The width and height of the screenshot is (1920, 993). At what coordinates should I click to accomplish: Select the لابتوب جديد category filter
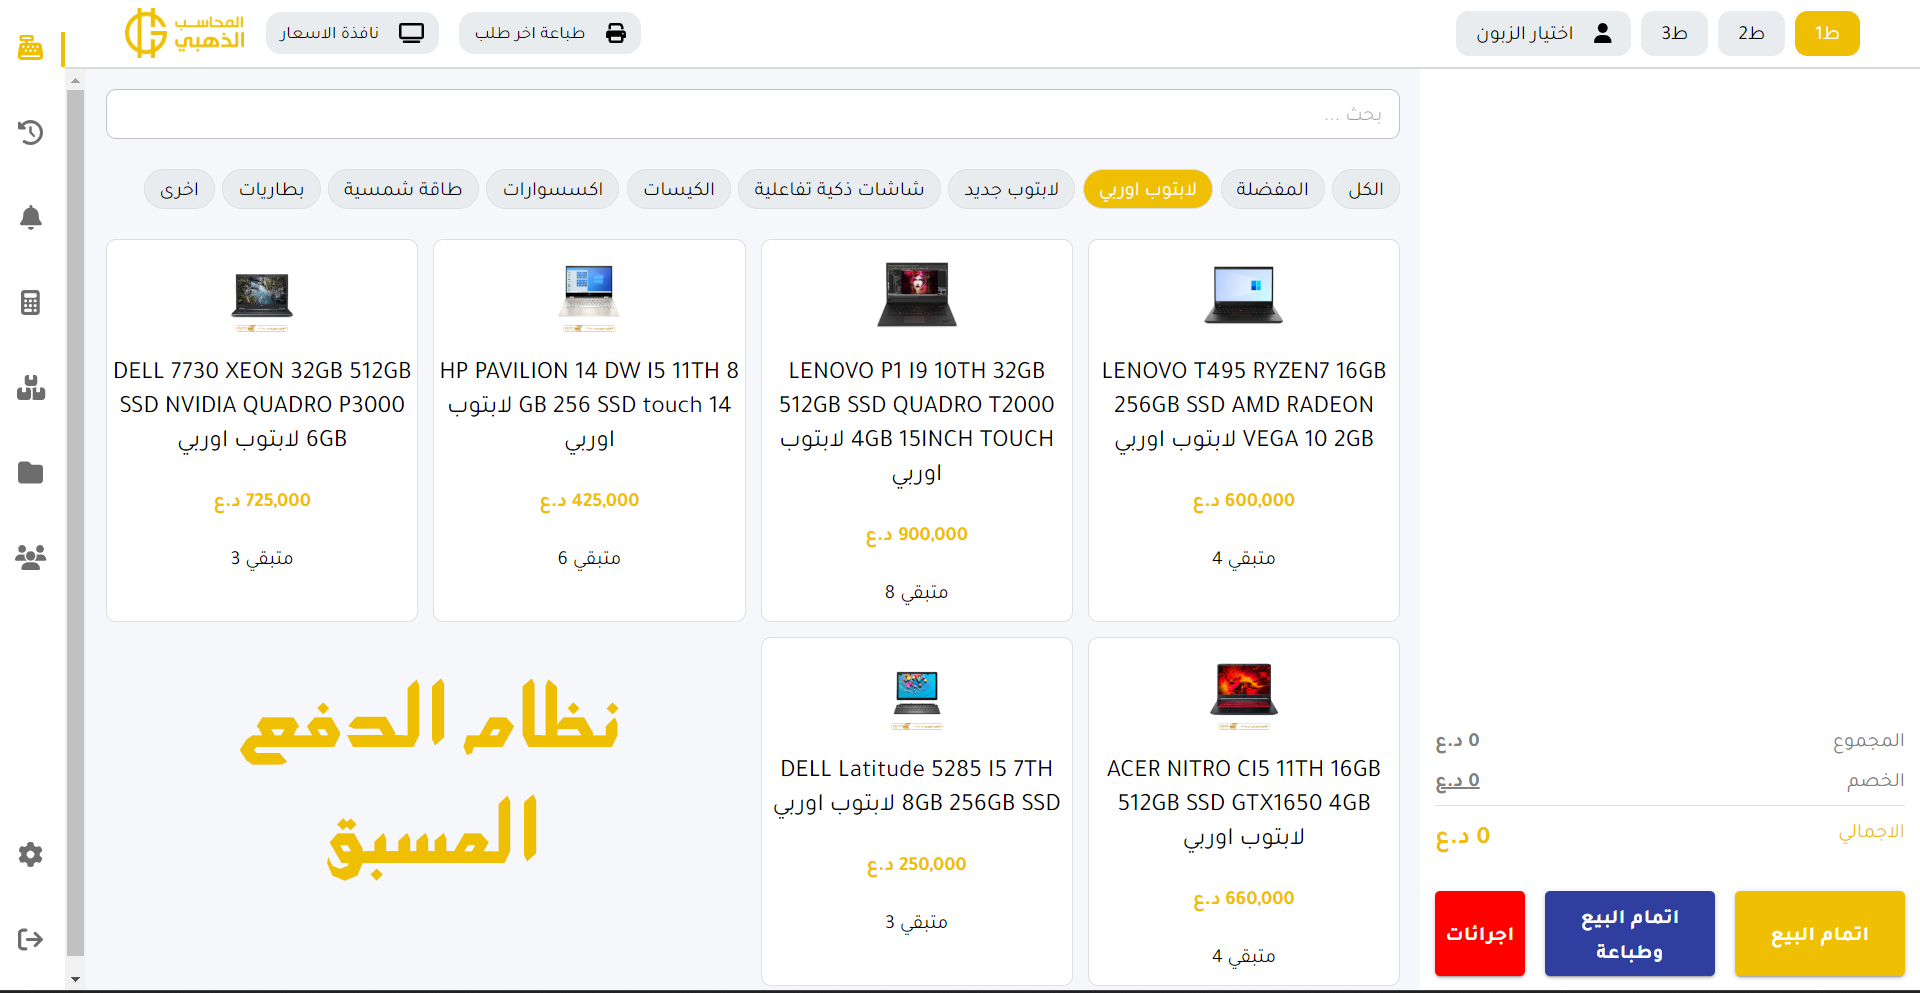[1010, 189]
